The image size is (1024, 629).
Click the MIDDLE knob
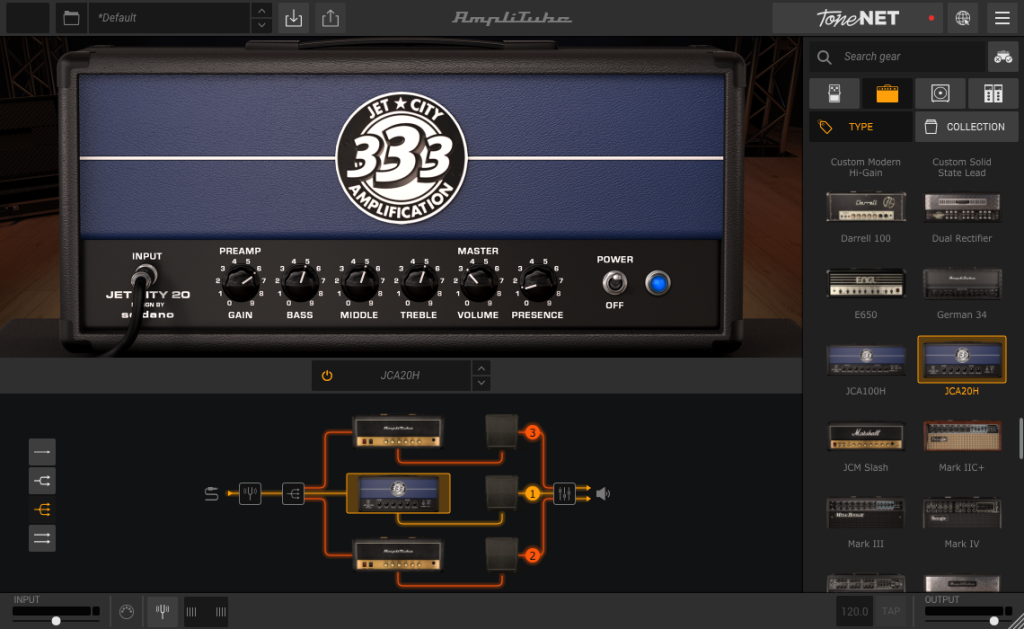[359, 283]
